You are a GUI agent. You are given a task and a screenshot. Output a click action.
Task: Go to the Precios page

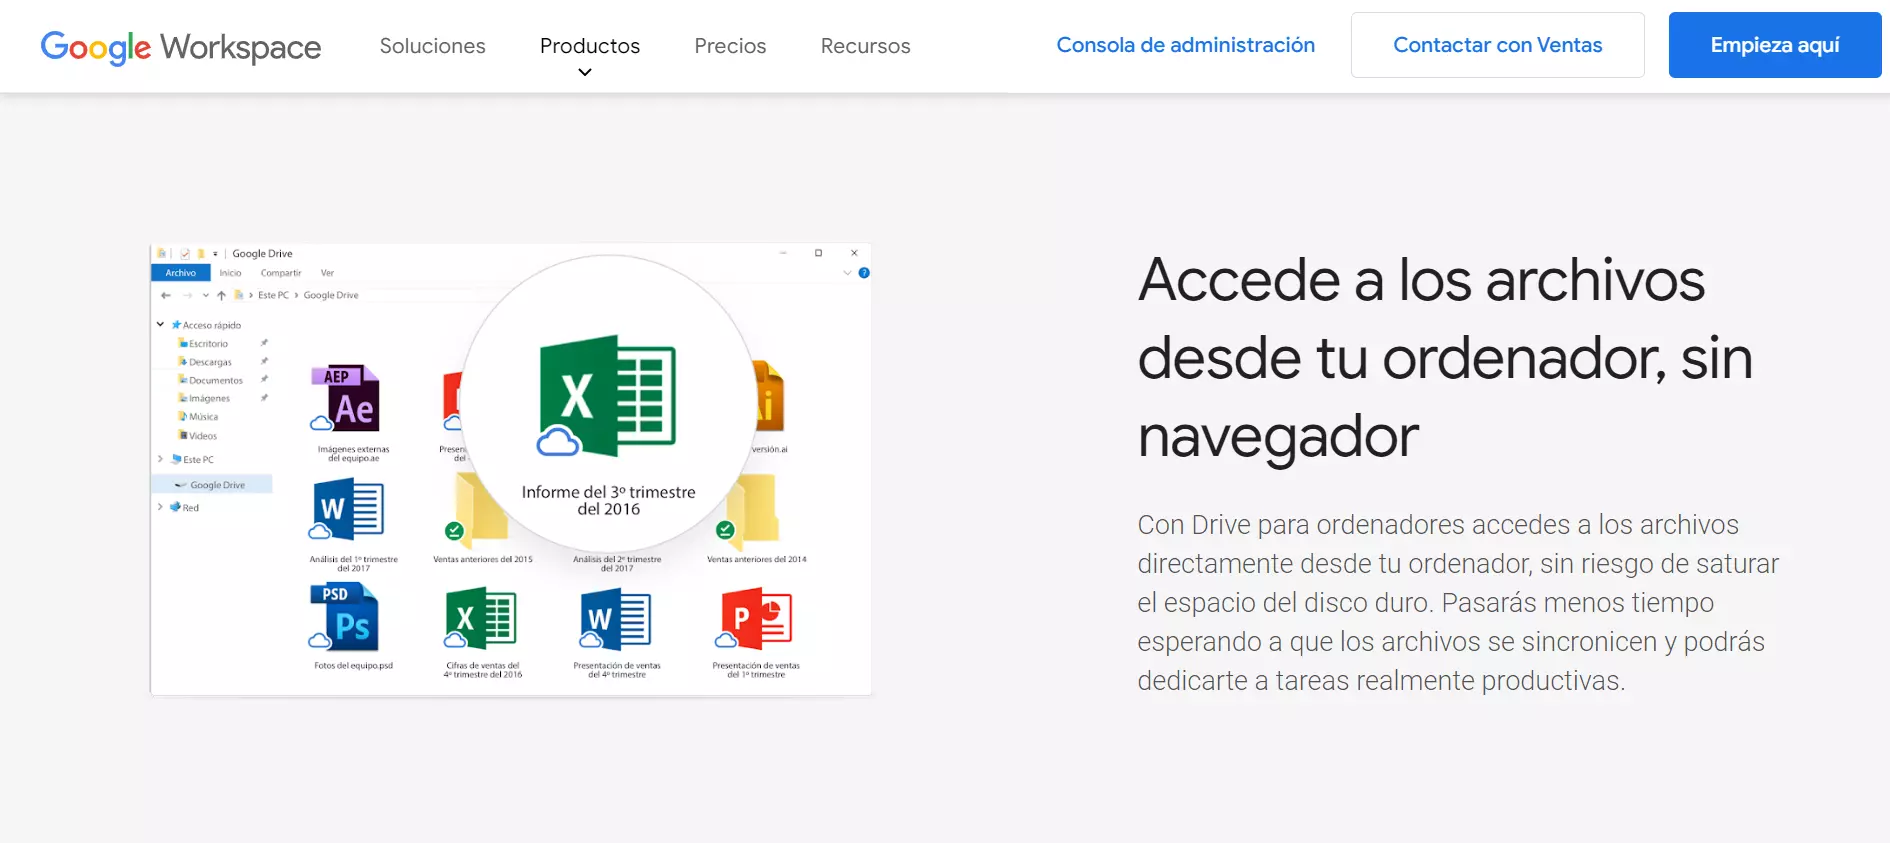click(730, 46)
